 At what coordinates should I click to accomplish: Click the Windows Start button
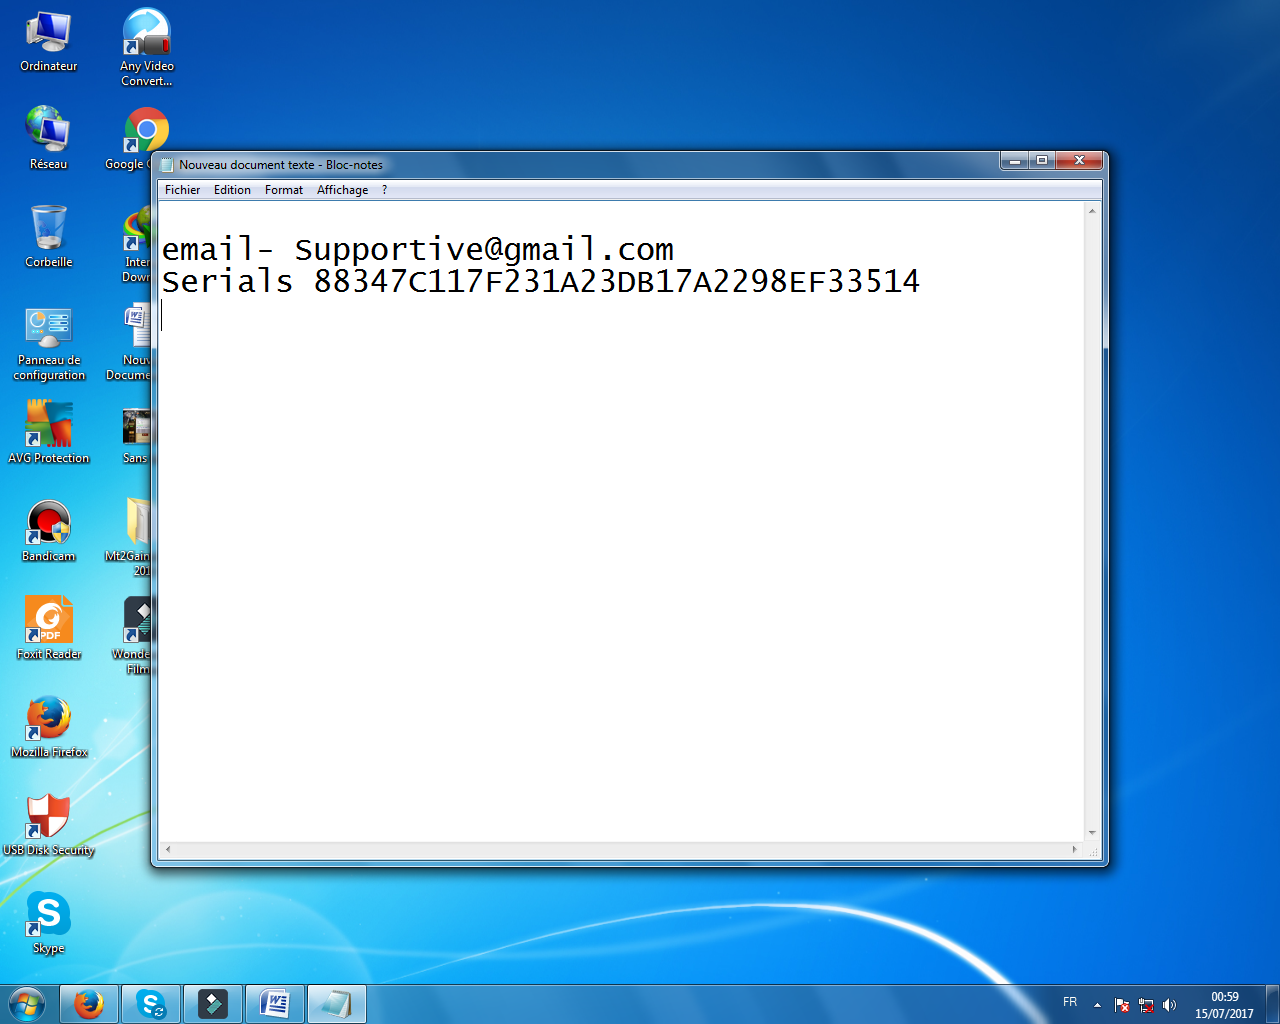(x=27, y=1004)
